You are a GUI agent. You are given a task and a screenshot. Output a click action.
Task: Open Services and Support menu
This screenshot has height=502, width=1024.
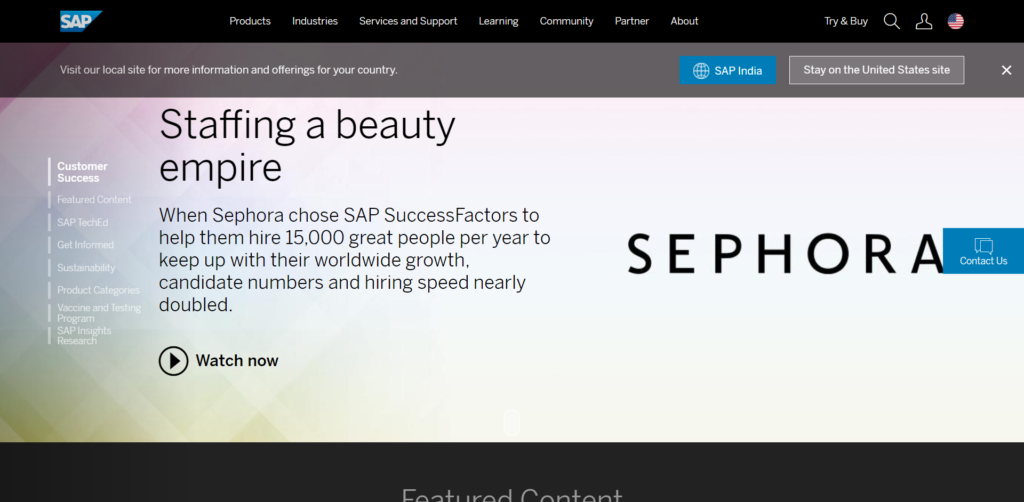coord(408,21)
